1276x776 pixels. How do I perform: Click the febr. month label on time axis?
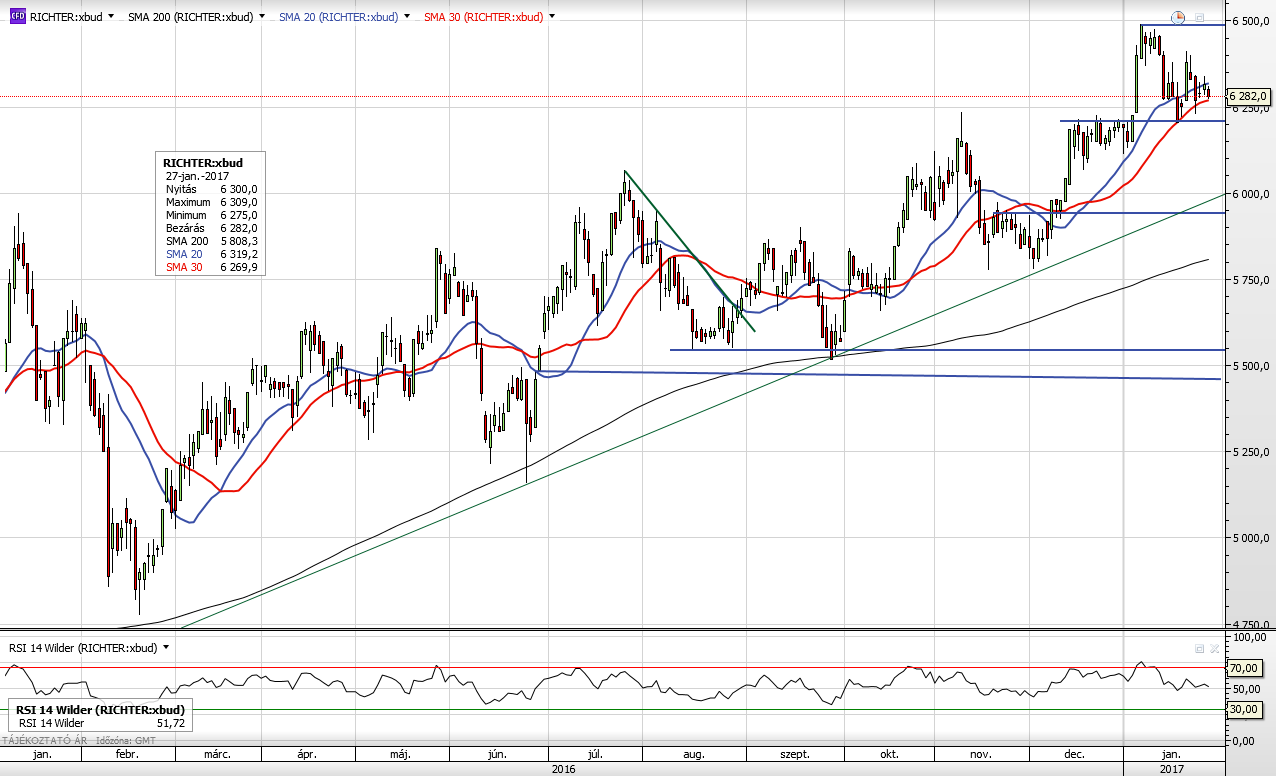coord(127,754)
